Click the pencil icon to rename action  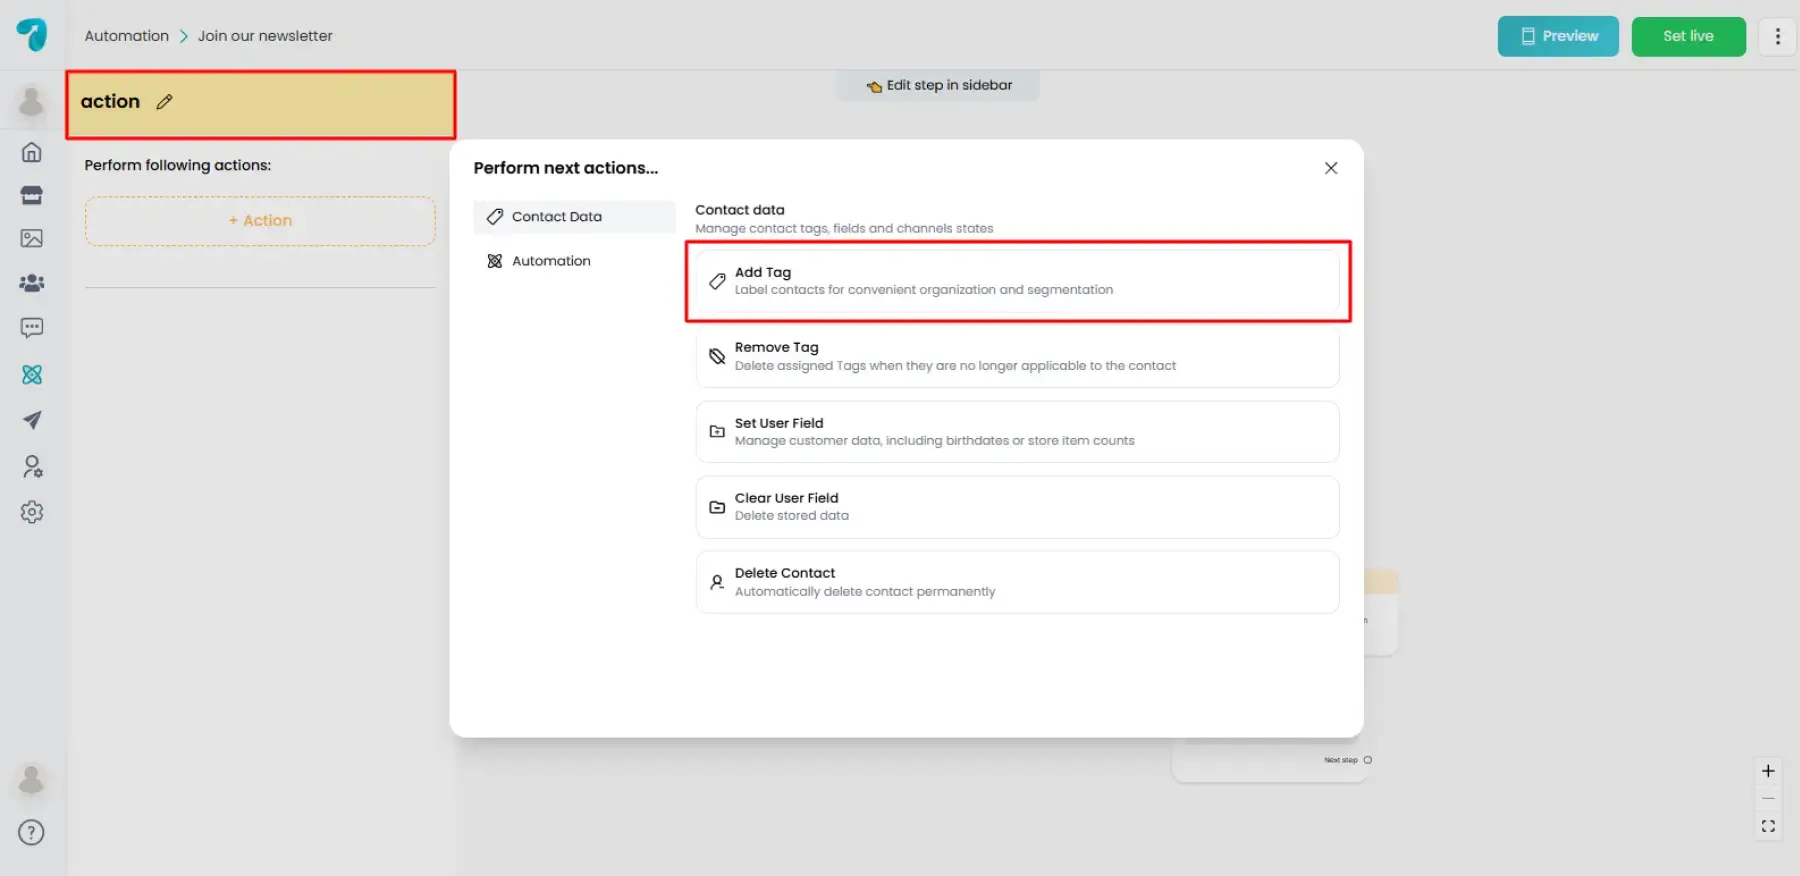(x=165, y=102)
